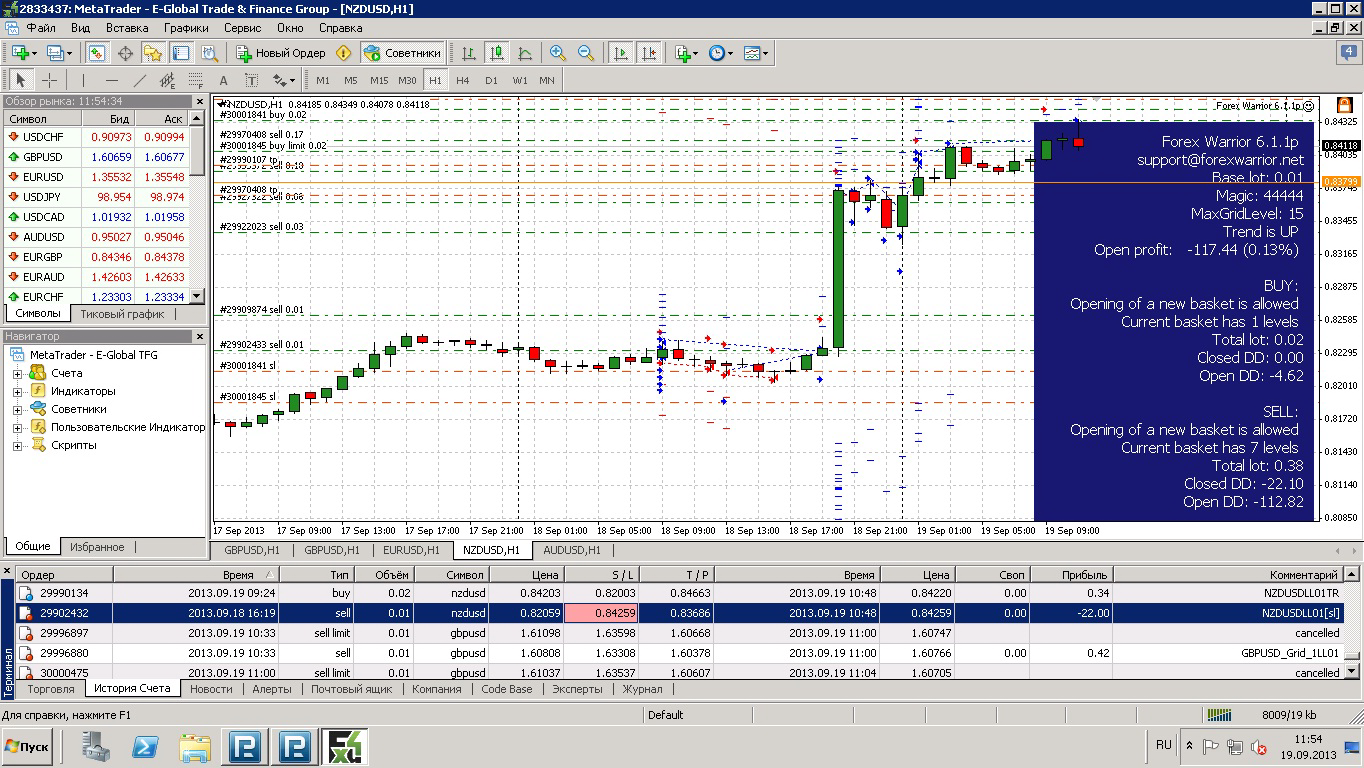Pick the Fibonacci retracement tool

tap(195, 80)
